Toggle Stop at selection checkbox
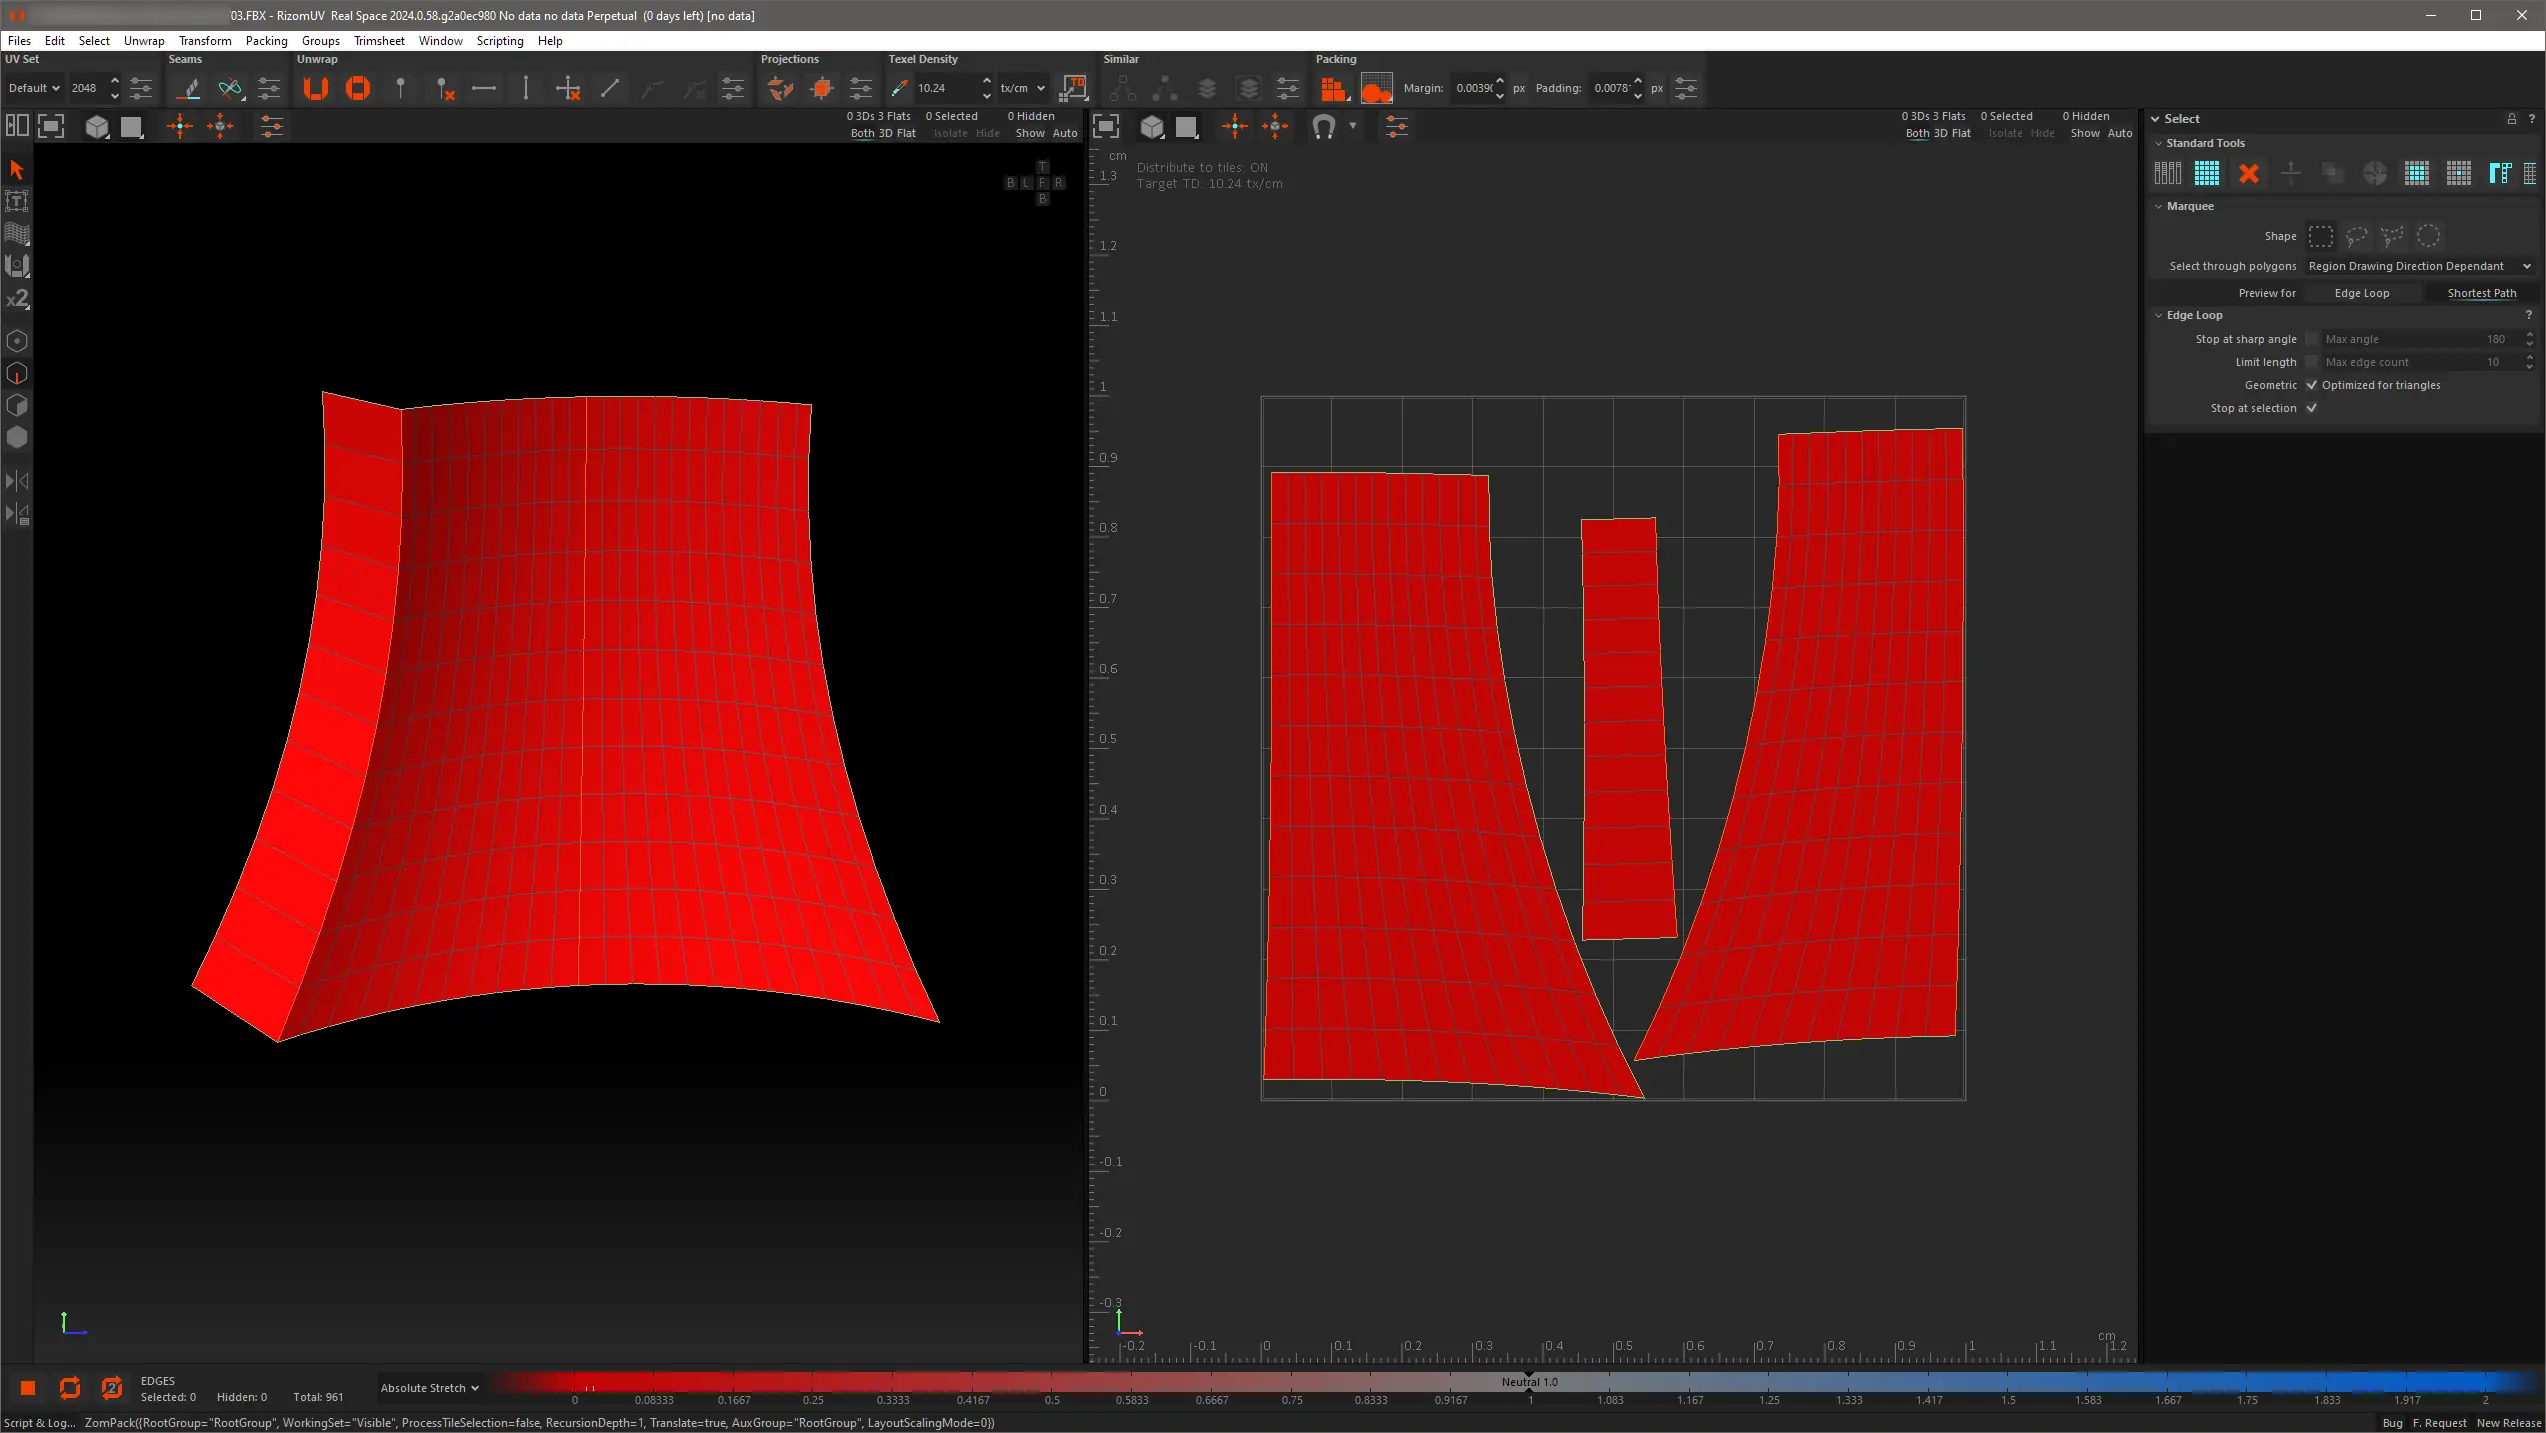The height and width of the screenshot is (1433, 2546). pos(2311,408)
